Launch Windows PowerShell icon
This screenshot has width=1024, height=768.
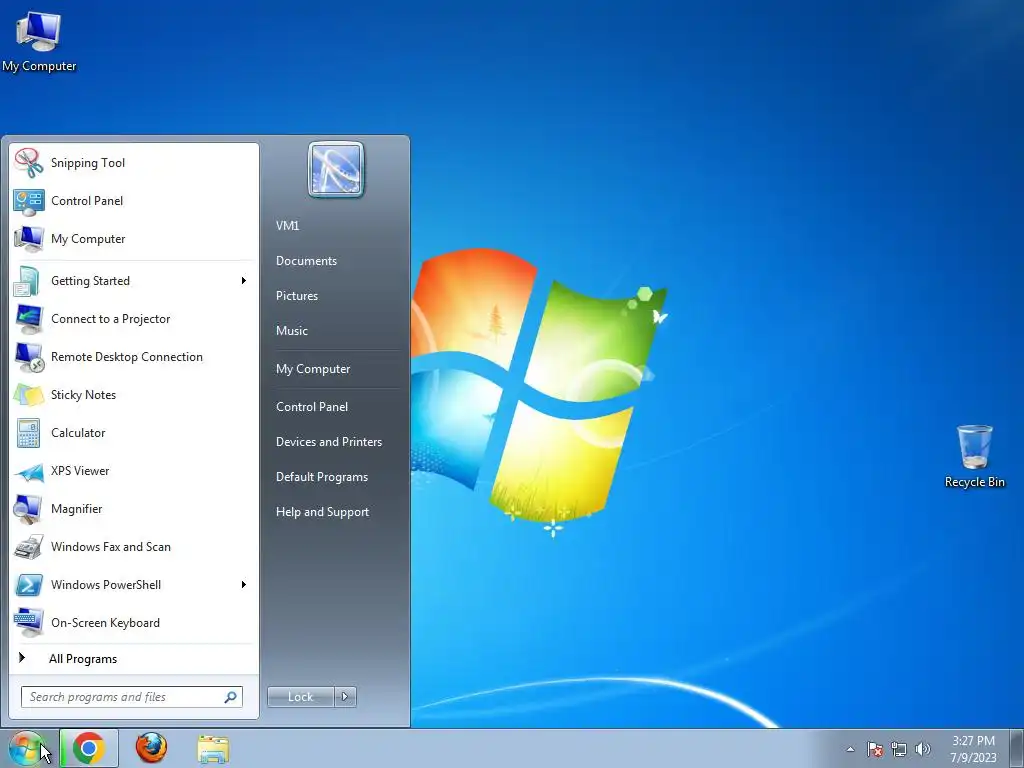[29, 584]
